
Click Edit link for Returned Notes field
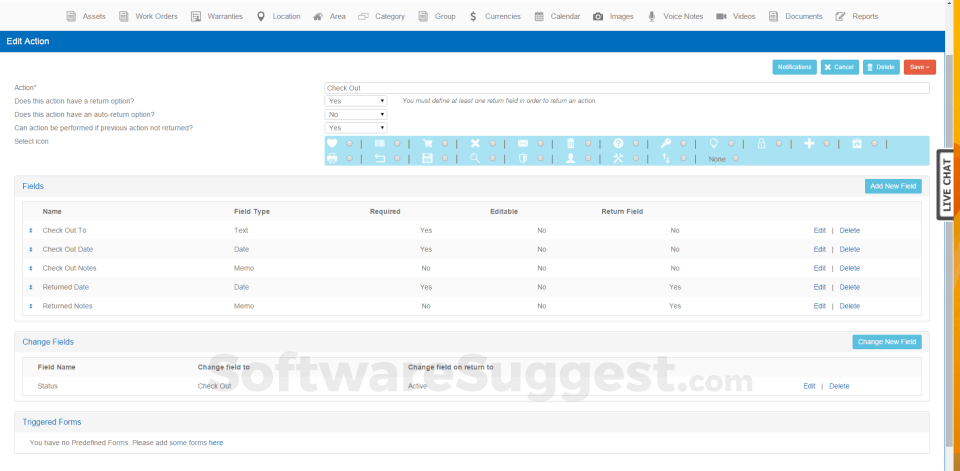(819, 306)
